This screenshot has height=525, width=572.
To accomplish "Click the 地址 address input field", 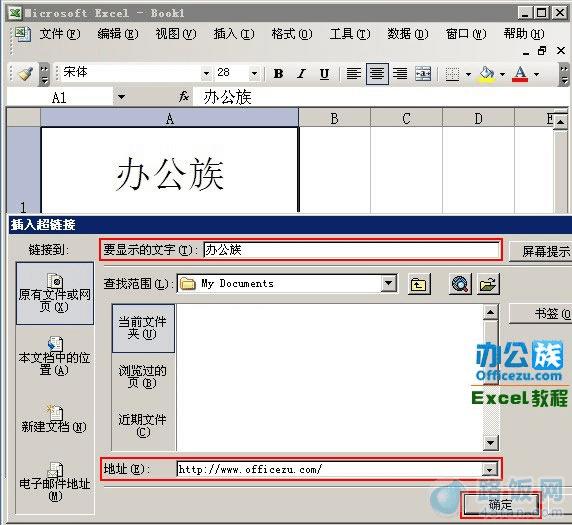I will (330, 469).
